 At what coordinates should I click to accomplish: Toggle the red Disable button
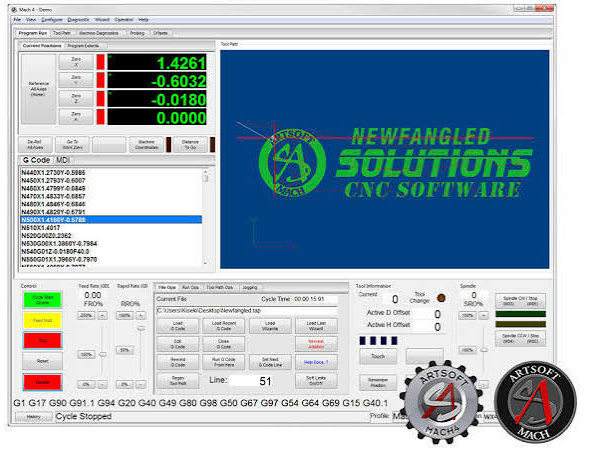click(x=42, y=382)
